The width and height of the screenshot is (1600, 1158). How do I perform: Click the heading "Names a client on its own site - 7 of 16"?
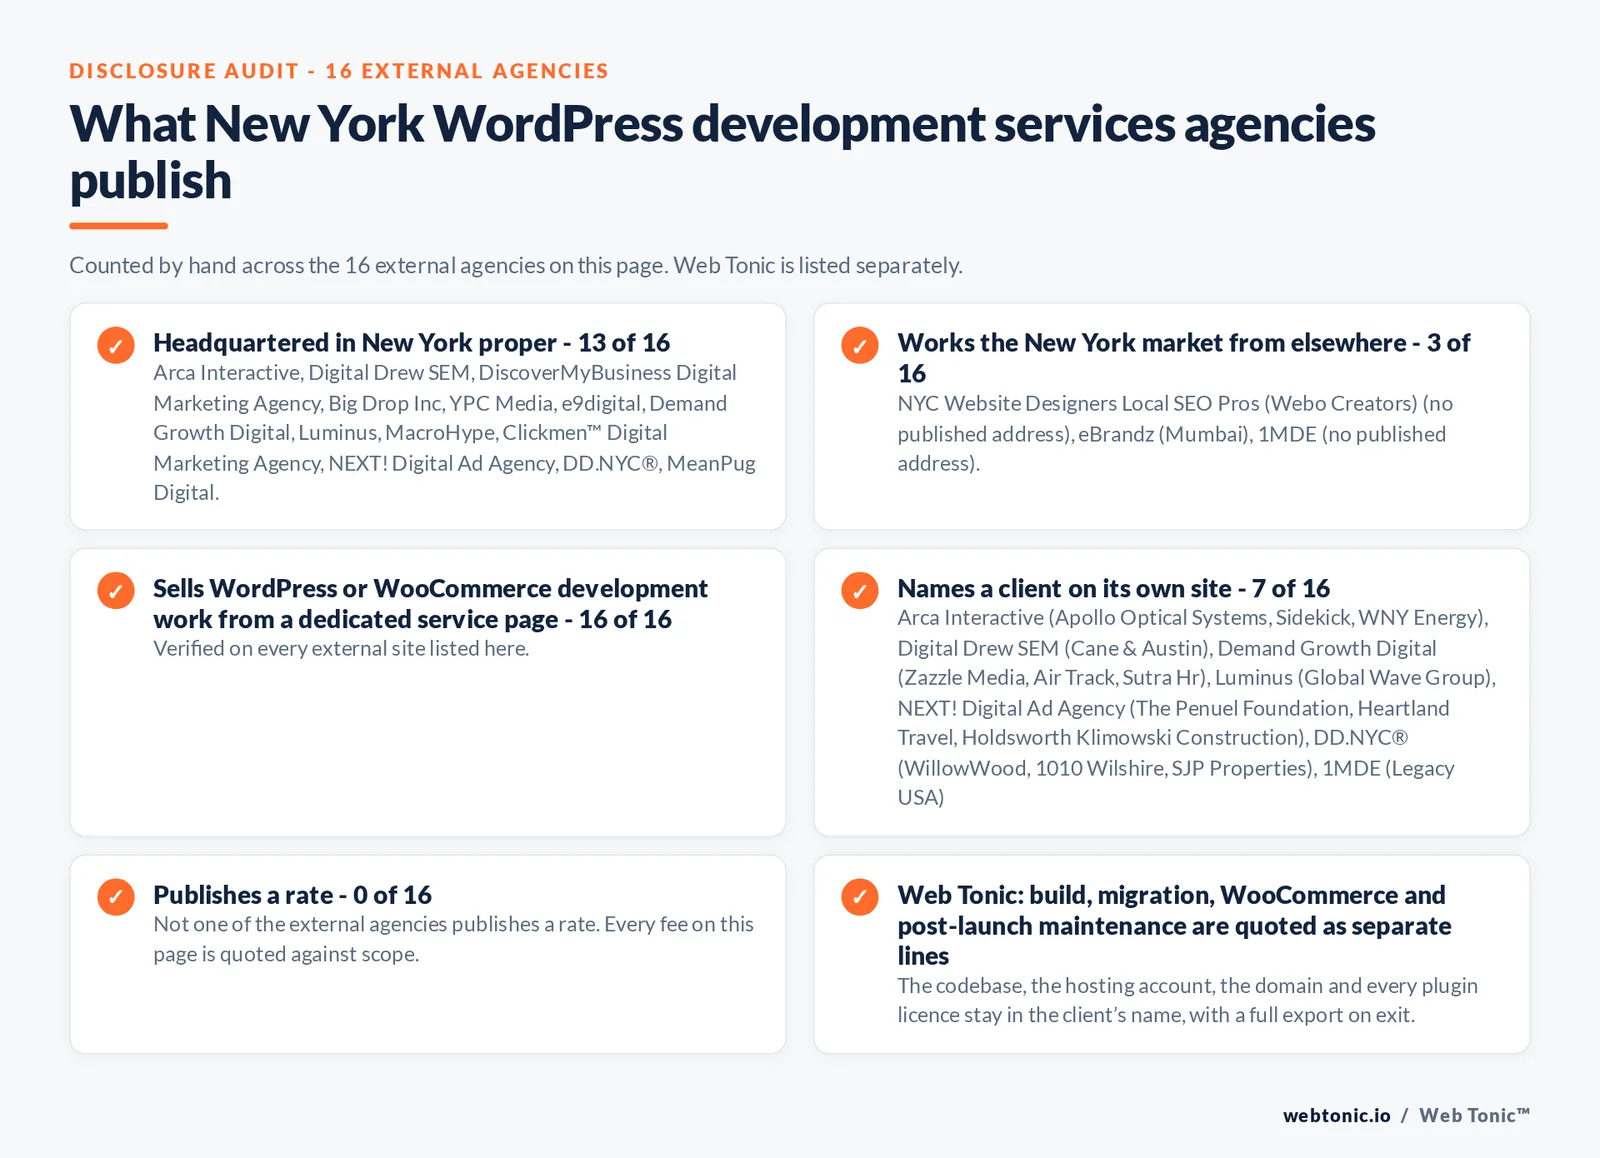(1113, 588)
